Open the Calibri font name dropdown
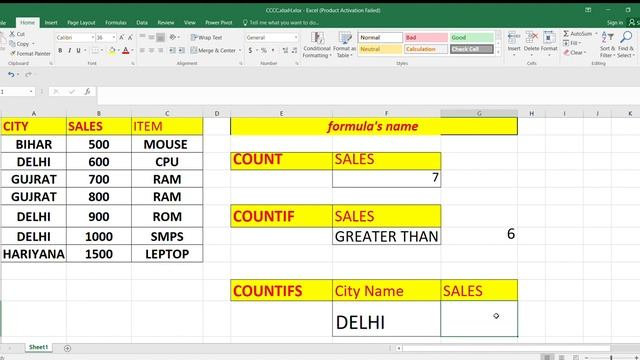 (92, 38)
